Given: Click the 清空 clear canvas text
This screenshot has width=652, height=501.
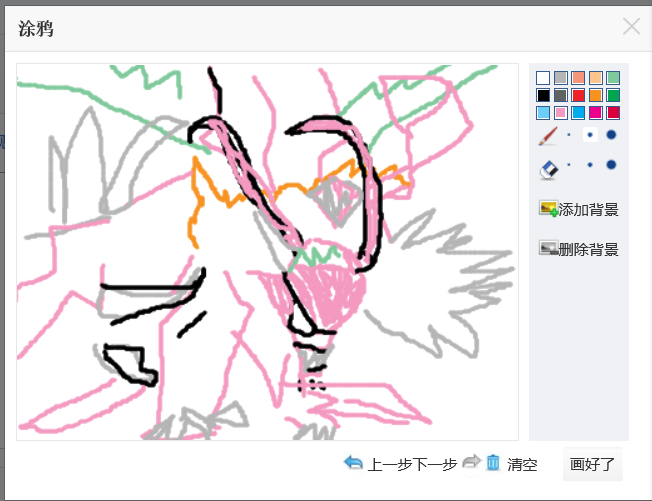Looking at the screenshot, I should tap(522, 464).
